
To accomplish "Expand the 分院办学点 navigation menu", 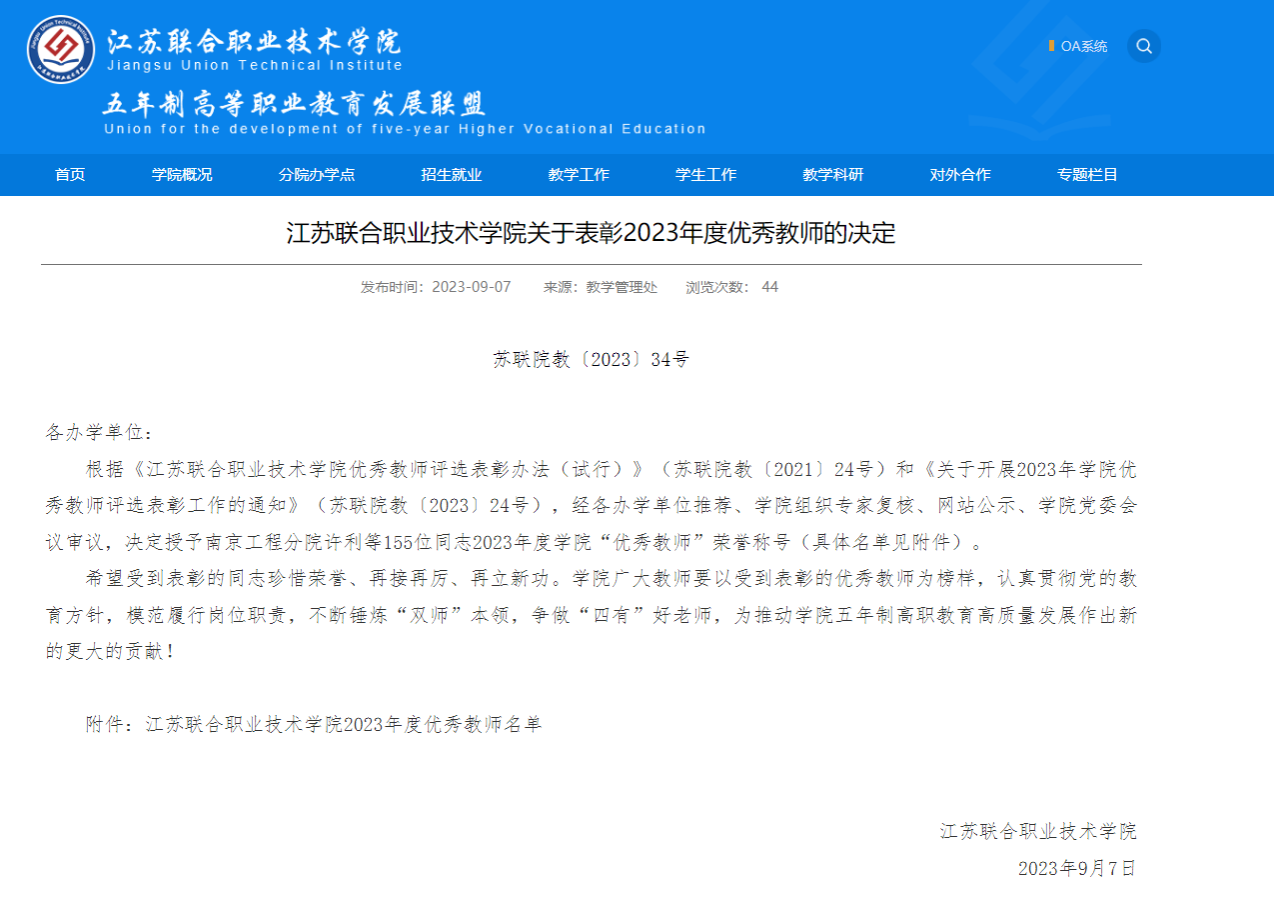I will click(317, 175).
